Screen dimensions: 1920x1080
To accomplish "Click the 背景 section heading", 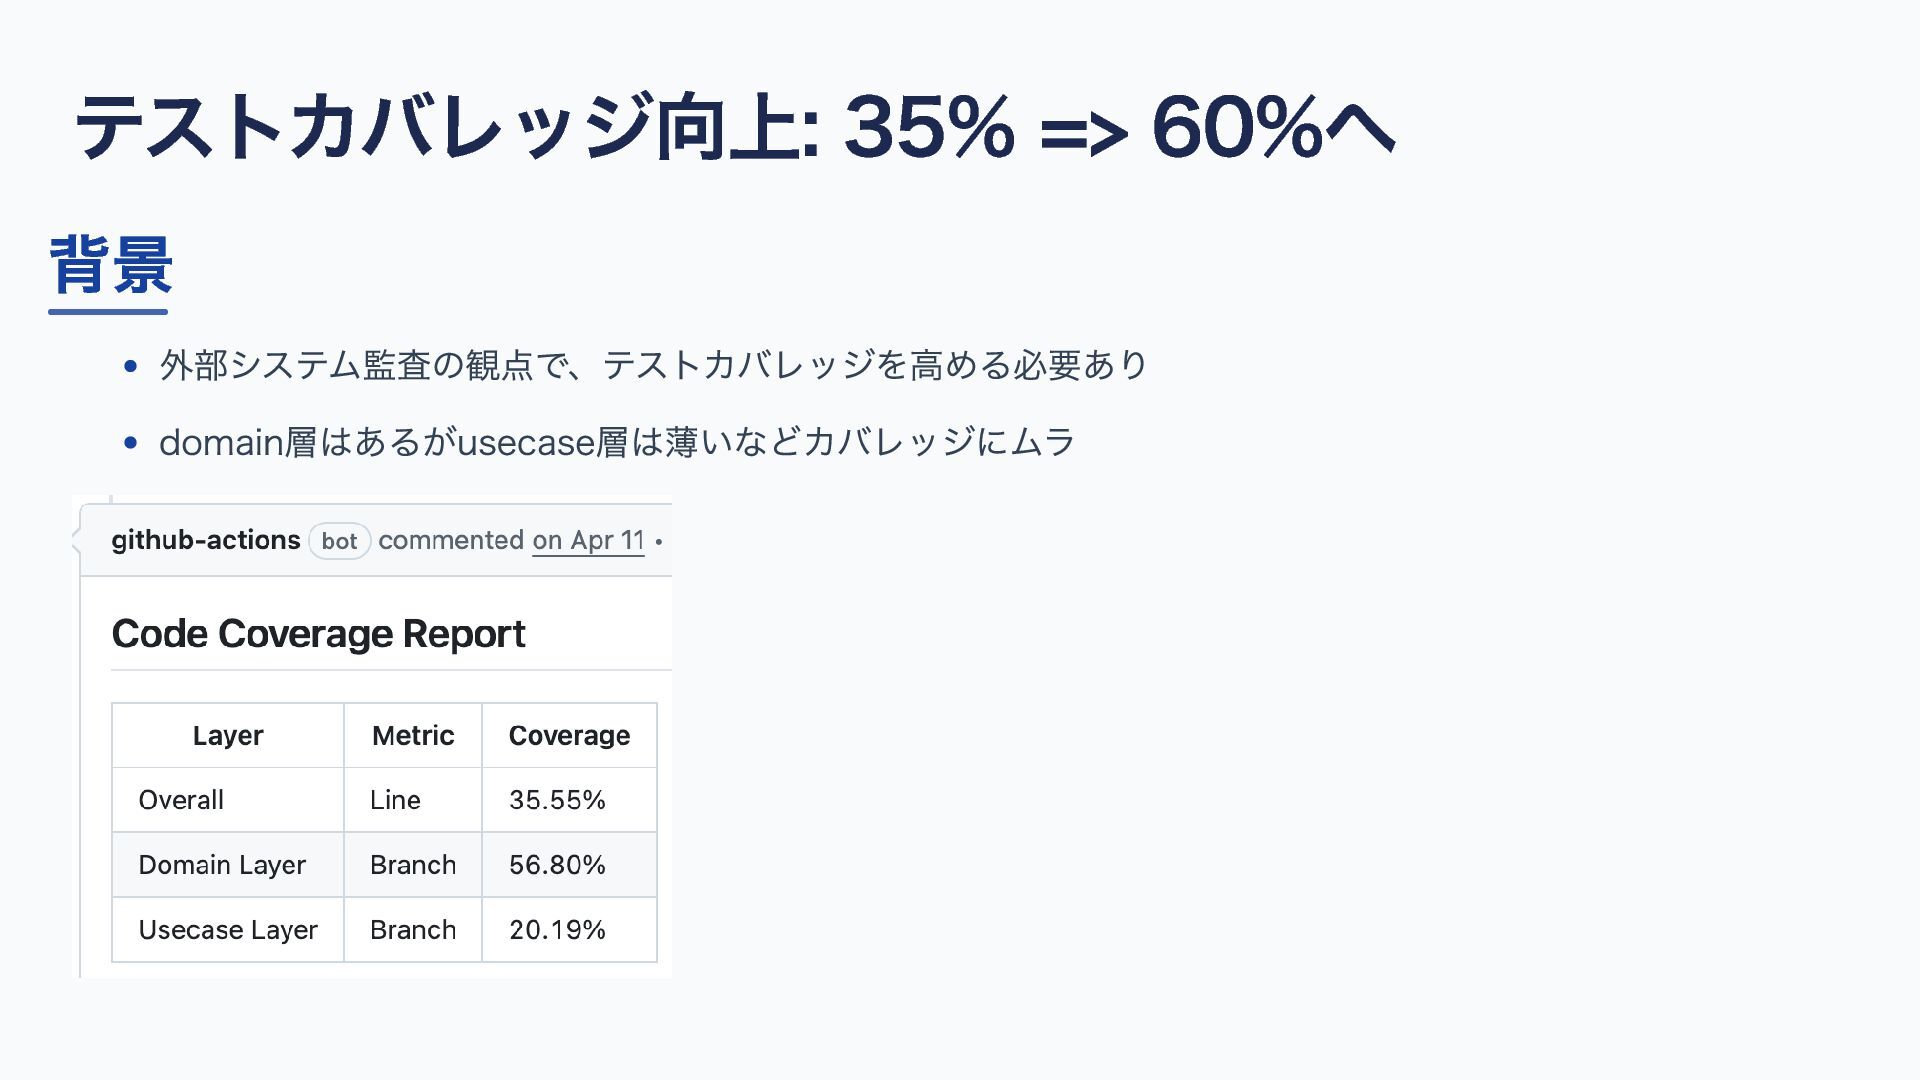I will point(111,265).
